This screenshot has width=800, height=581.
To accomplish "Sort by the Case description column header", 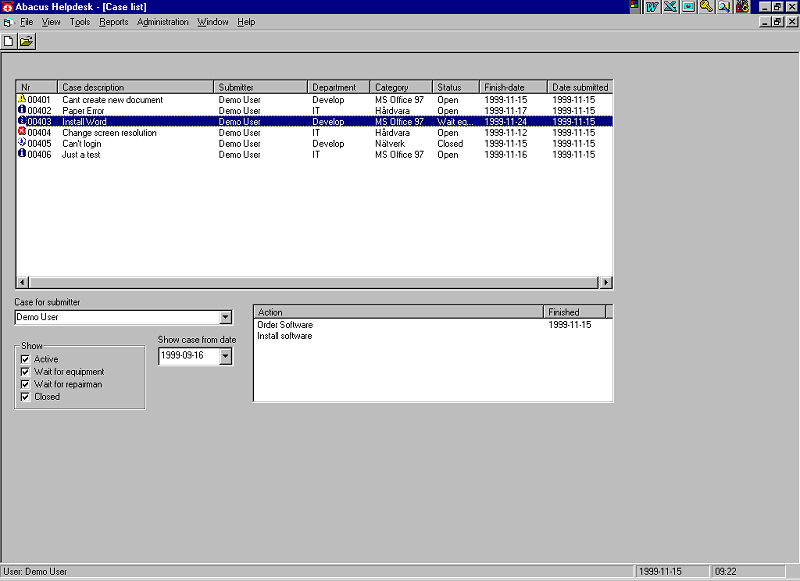I will 135,87.
